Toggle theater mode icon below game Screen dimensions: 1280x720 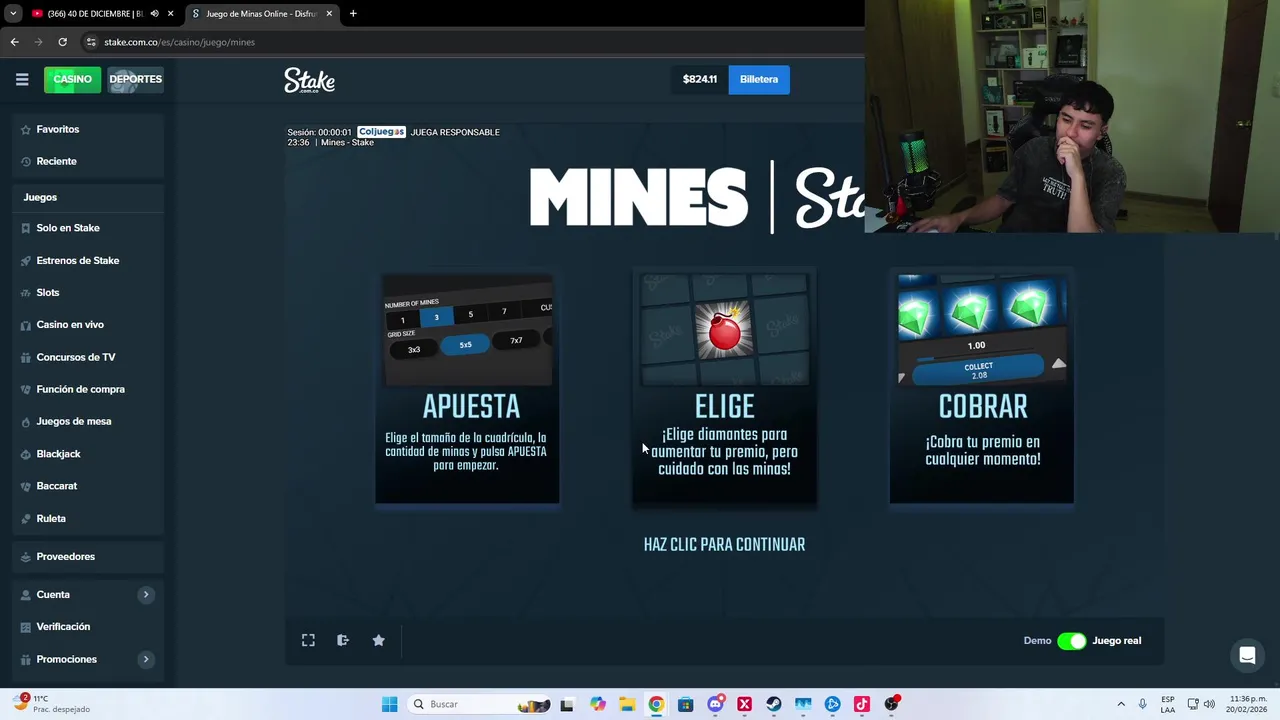pyautogui.click(x=343, y=640)
